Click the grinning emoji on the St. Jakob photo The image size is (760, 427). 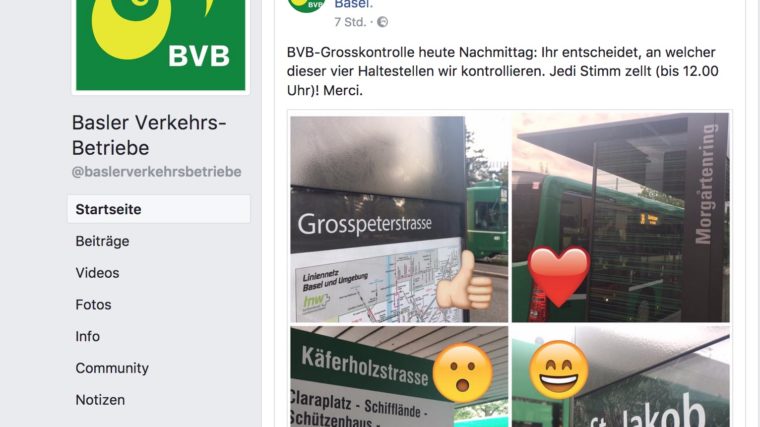(x=559, y=370)
